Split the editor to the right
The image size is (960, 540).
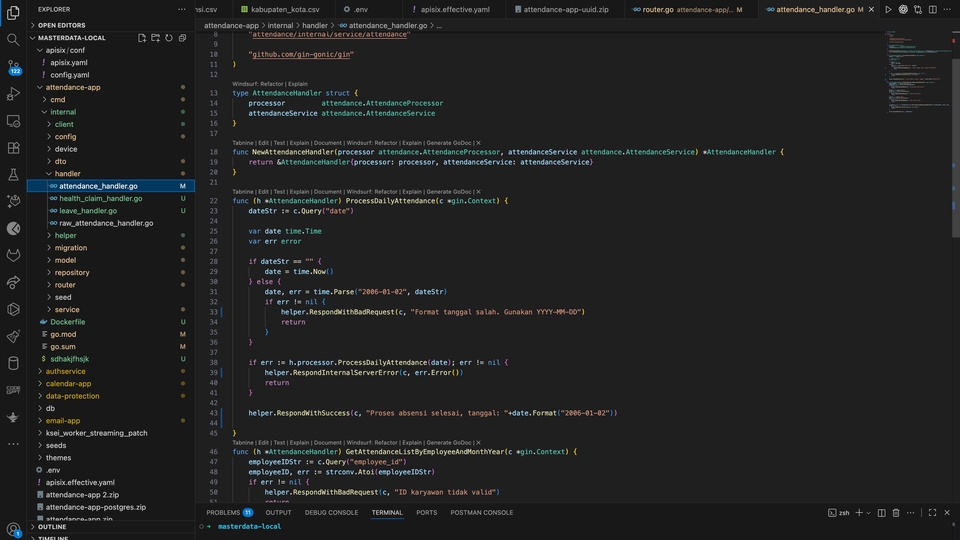[932, 9]
